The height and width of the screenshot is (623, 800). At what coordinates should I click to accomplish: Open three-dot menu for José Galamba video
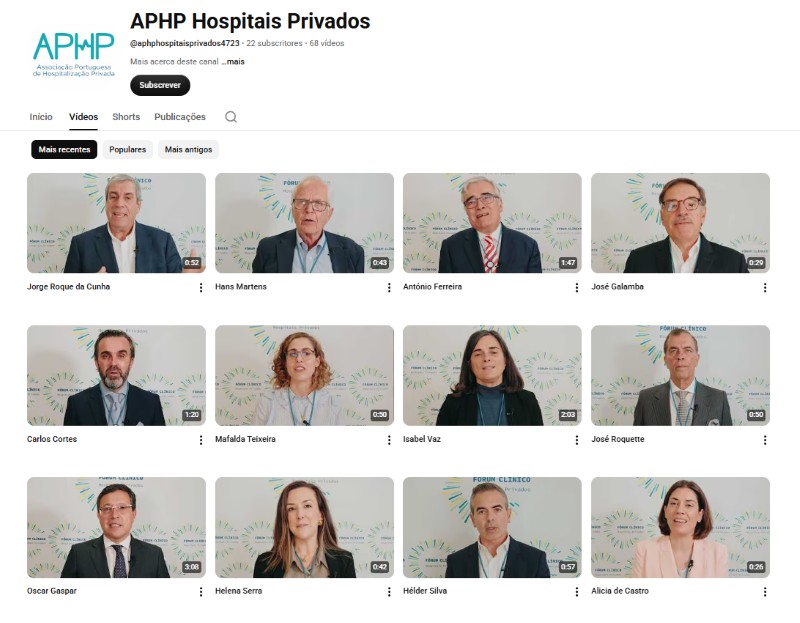tap(765, 288)
